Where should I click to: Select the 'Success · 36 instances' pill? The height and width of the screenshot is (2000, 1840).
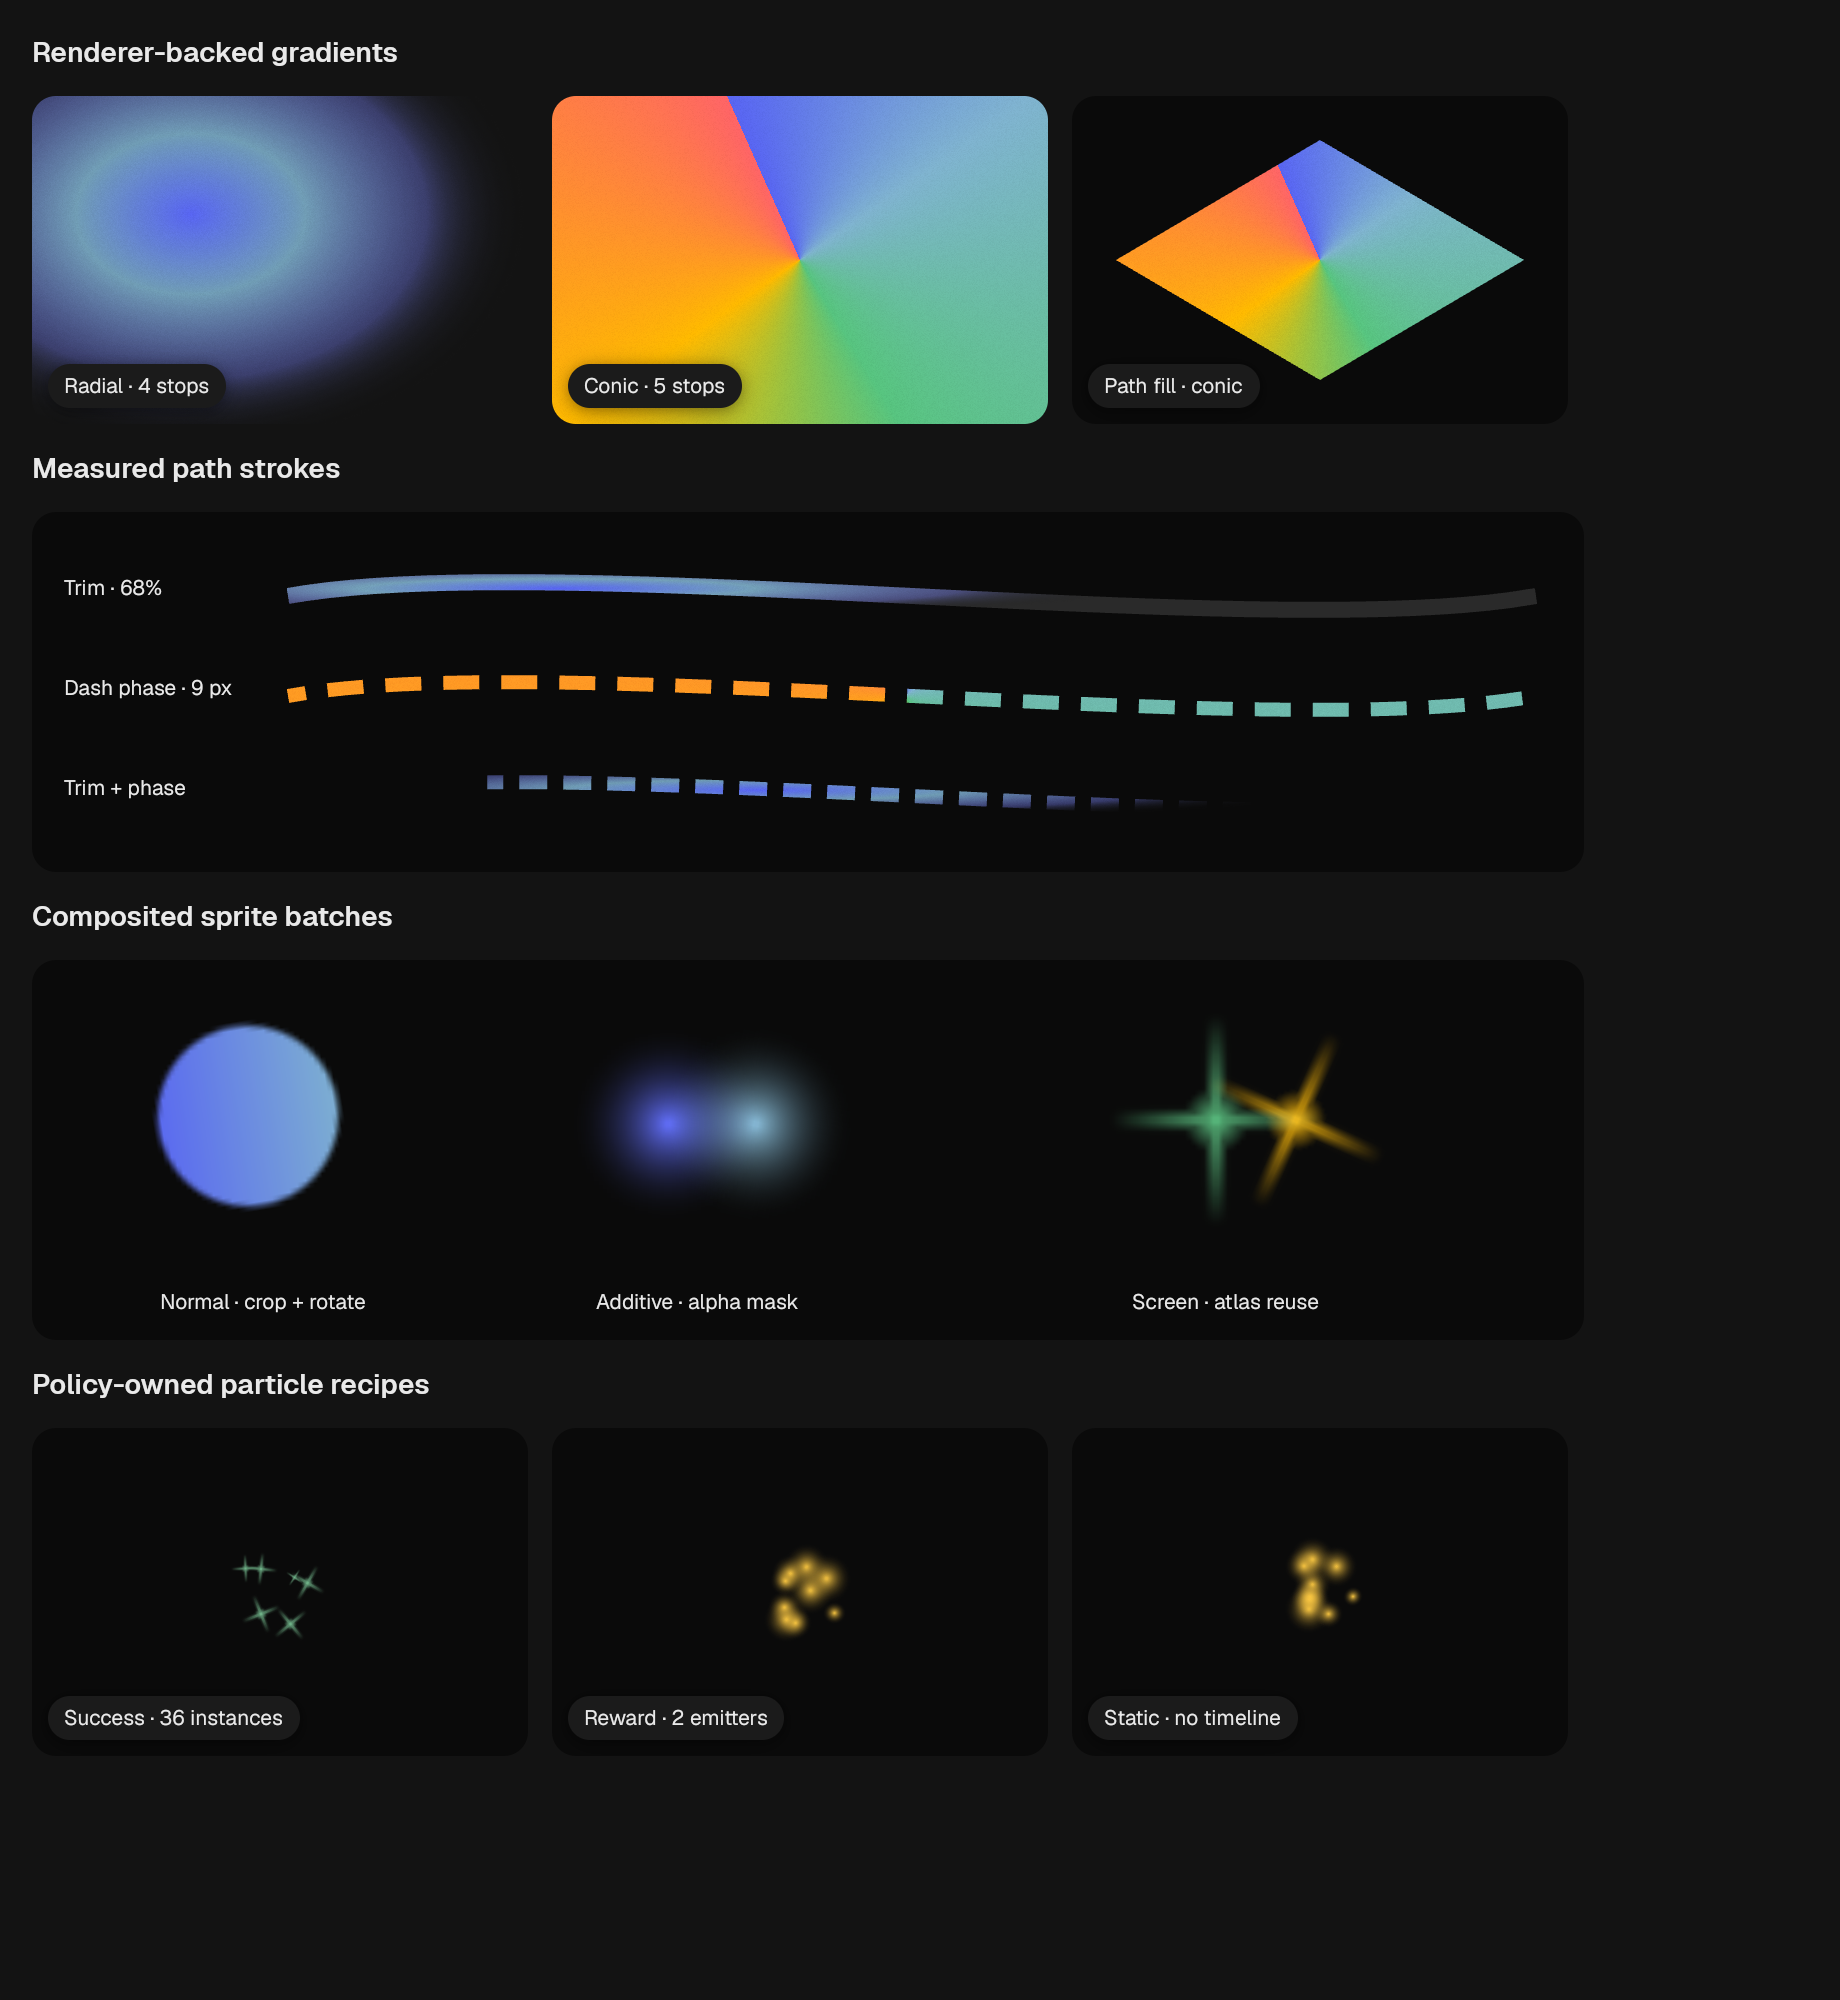coord(174,1718)
